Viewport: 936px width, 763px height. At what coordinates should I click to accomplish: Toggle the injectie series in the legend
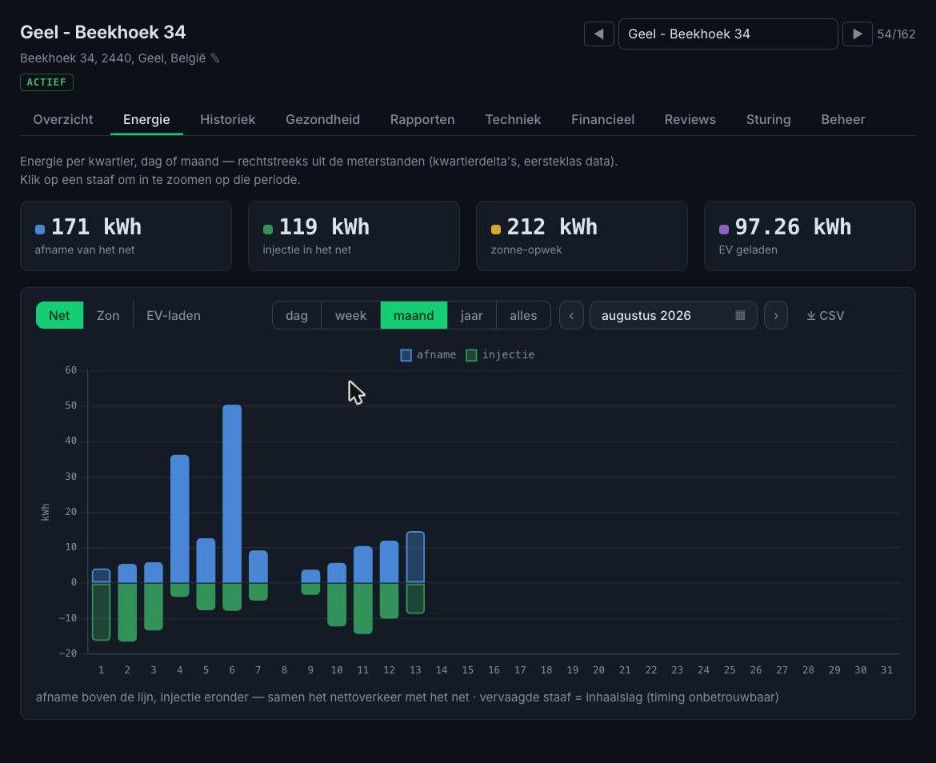pyautogui.click(x=500, y=355)
